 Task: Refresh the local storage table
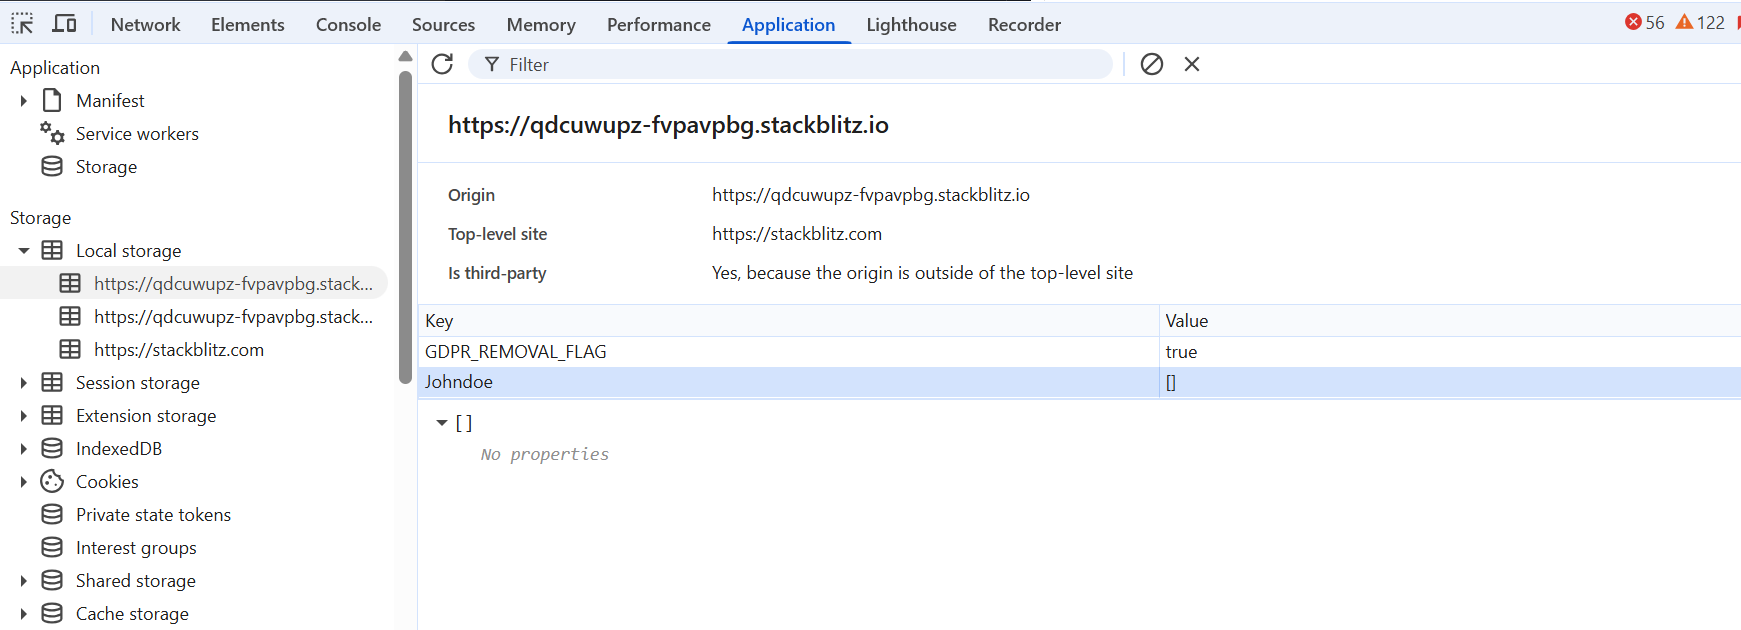442,64
